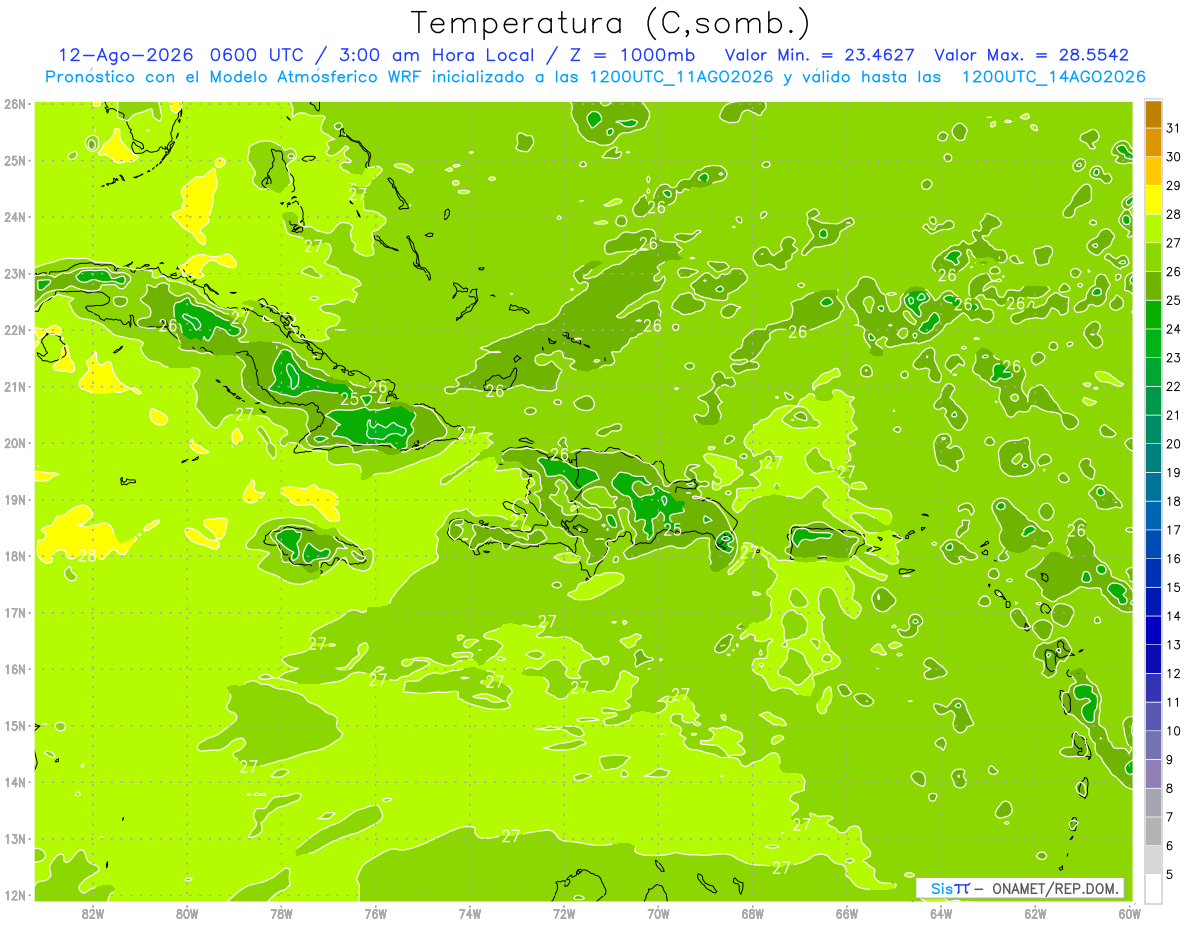Click the yellow colorbar segment between 28 and 29
The image size is (1200, 927).
pos(1153,200)
